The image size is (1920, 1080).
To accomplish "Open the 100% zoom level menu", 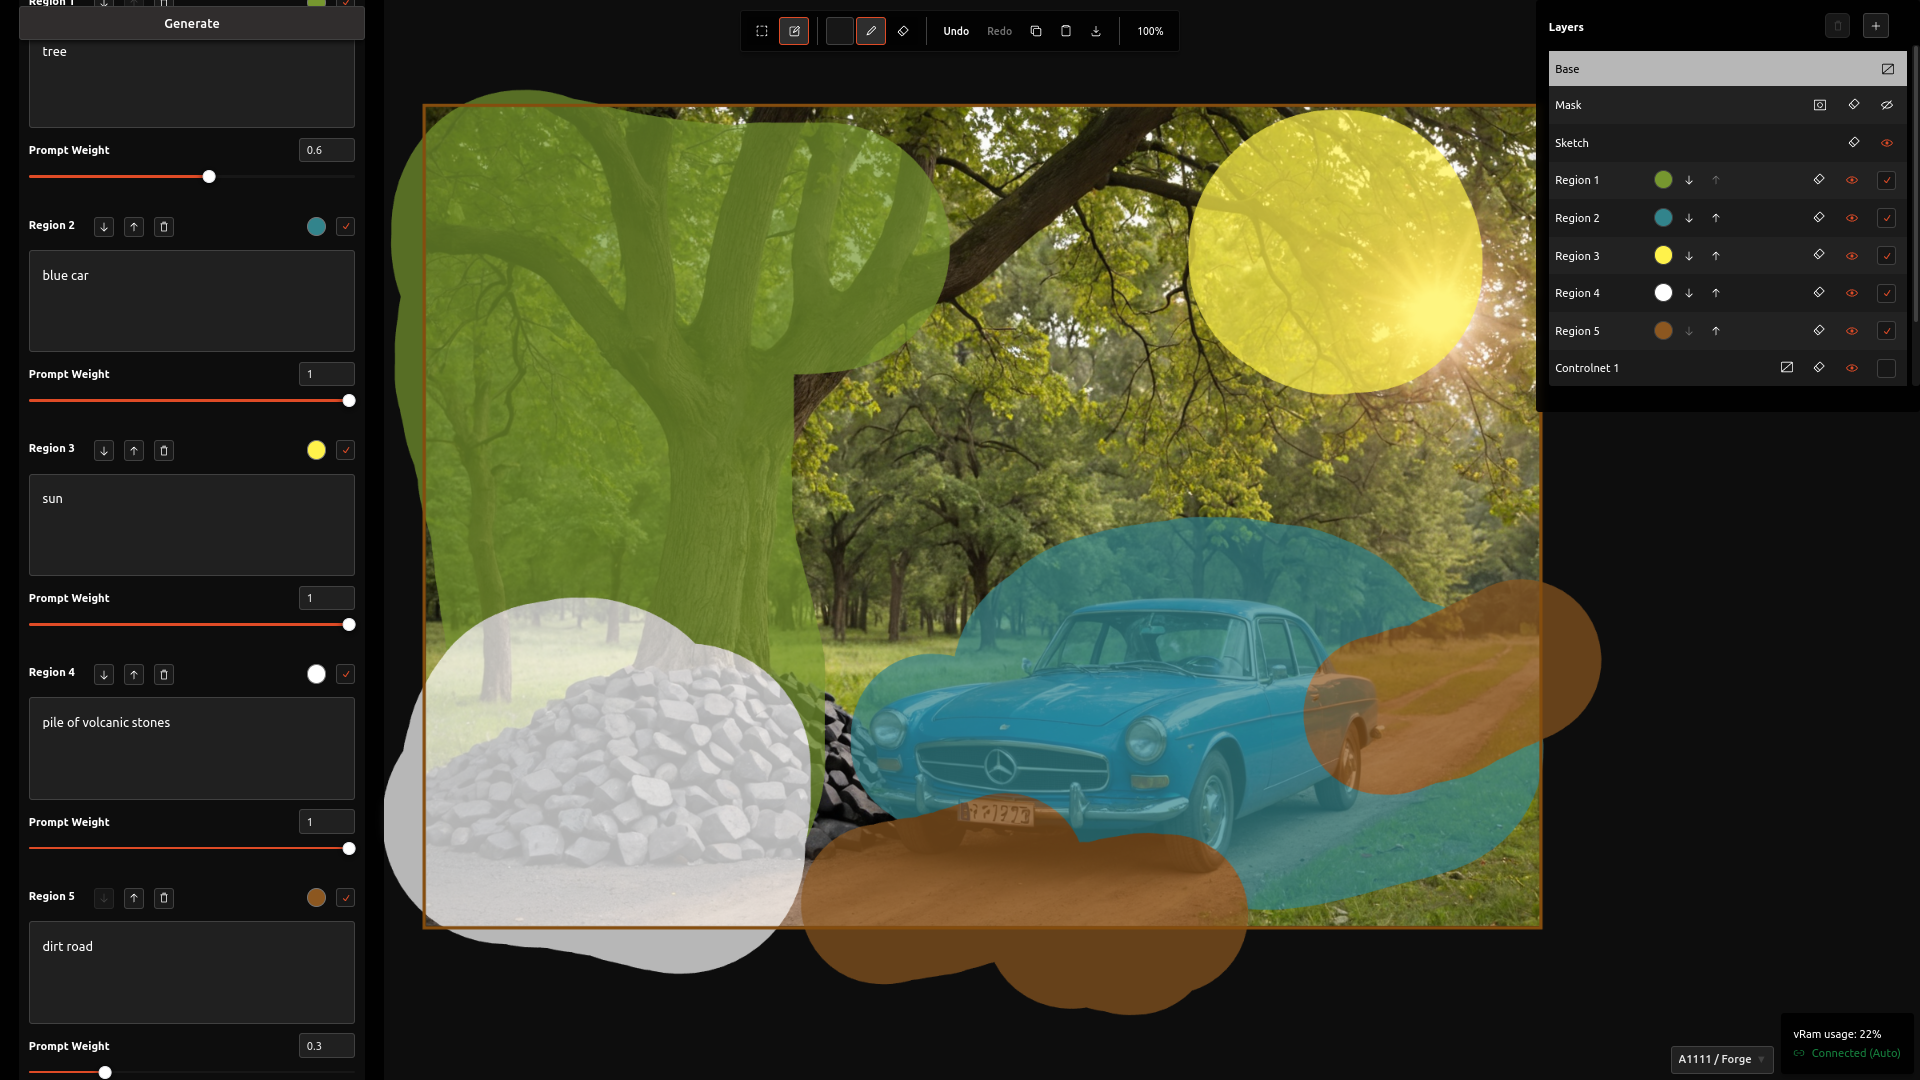I will tap(1150, 31).
